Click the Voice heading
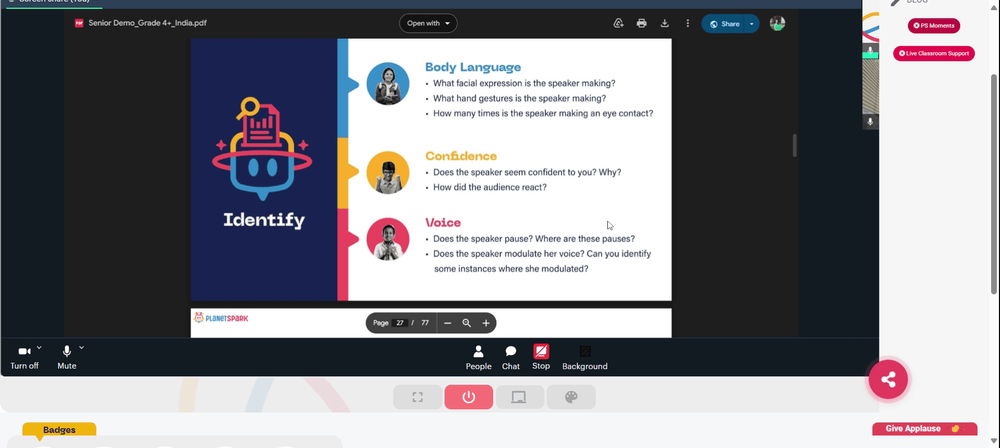The height and width of the screenshot is (448, 1000). coord(443,223)
